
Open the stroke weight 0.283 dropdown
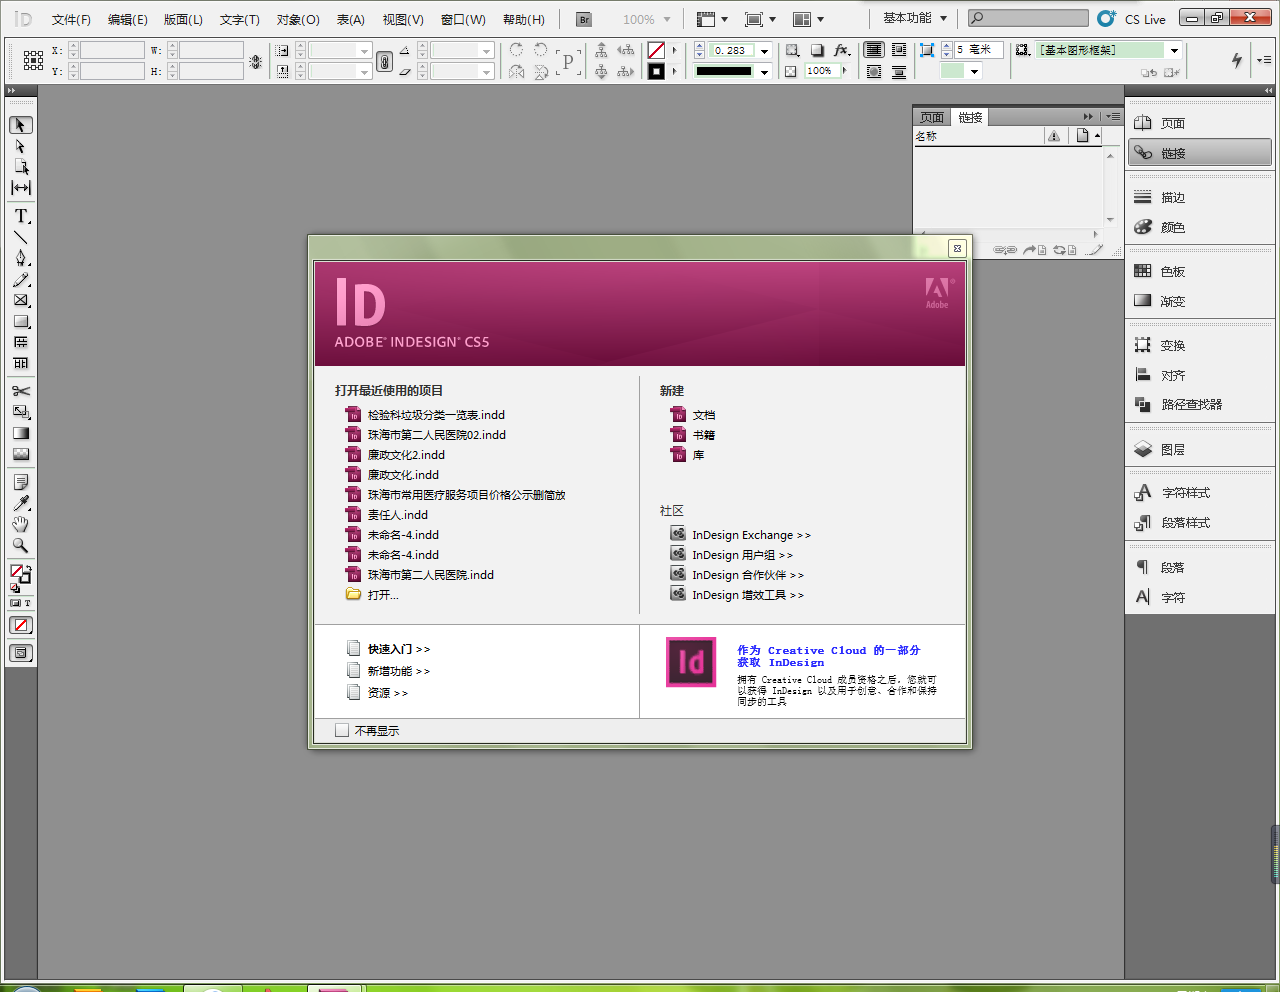point(765,51)
